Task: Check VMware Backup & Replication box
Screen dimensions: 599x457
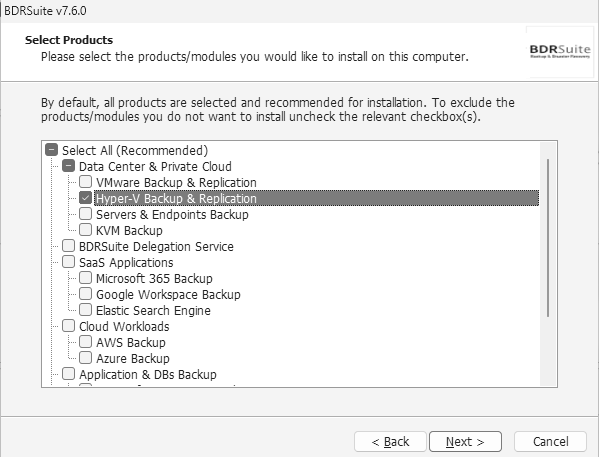Action: [x=86, y=182]
